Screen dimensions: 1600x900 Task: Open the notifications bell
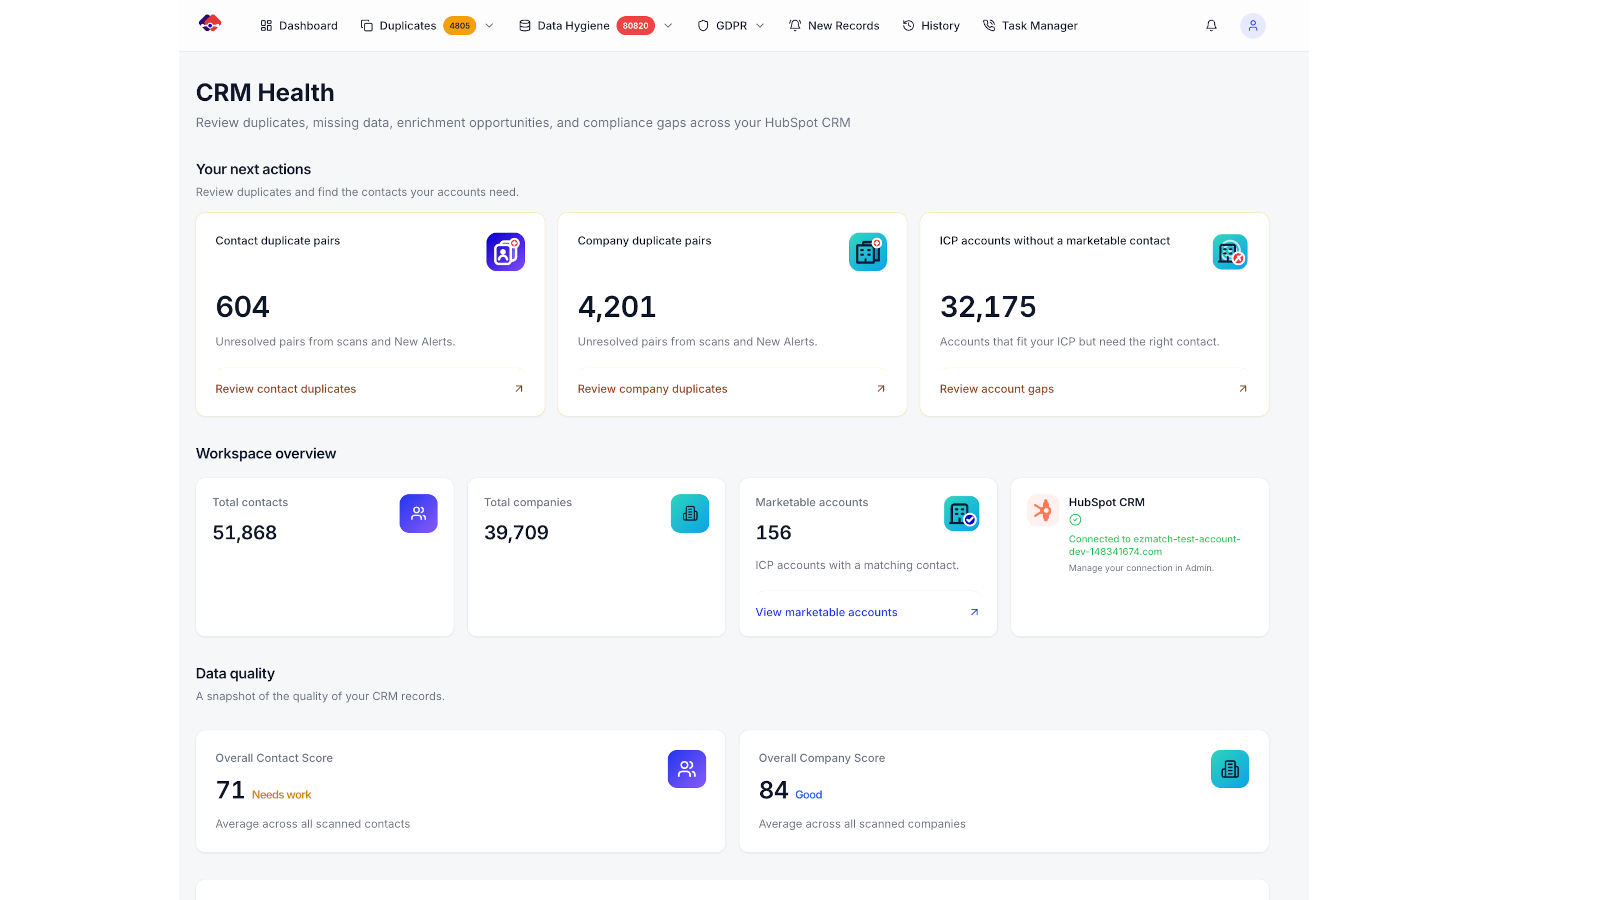point(1211,26)
